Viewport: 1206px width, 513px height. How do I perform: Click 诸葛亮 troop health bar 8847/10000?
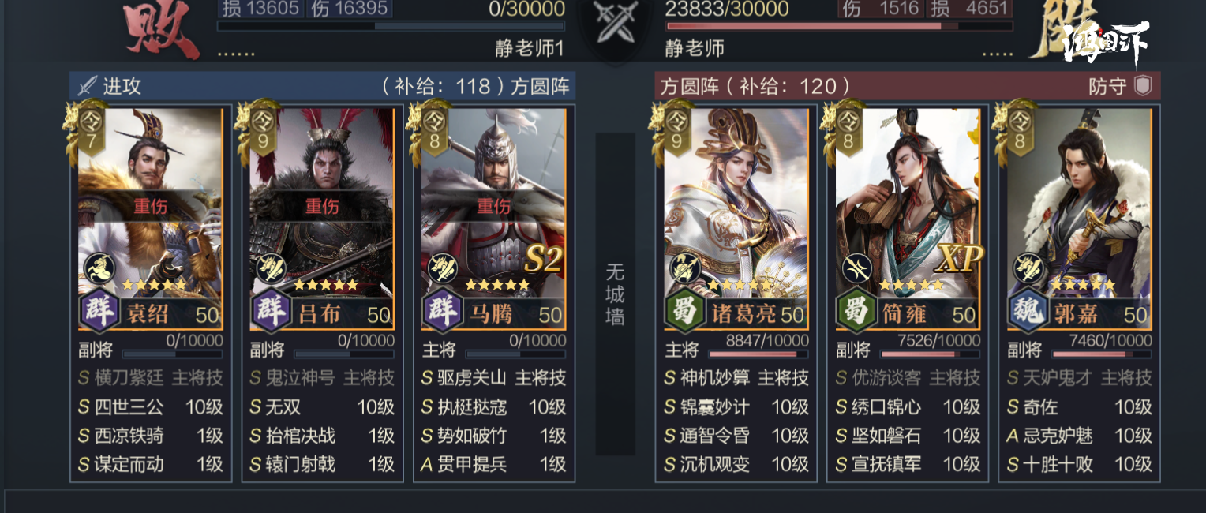[757, 354]
